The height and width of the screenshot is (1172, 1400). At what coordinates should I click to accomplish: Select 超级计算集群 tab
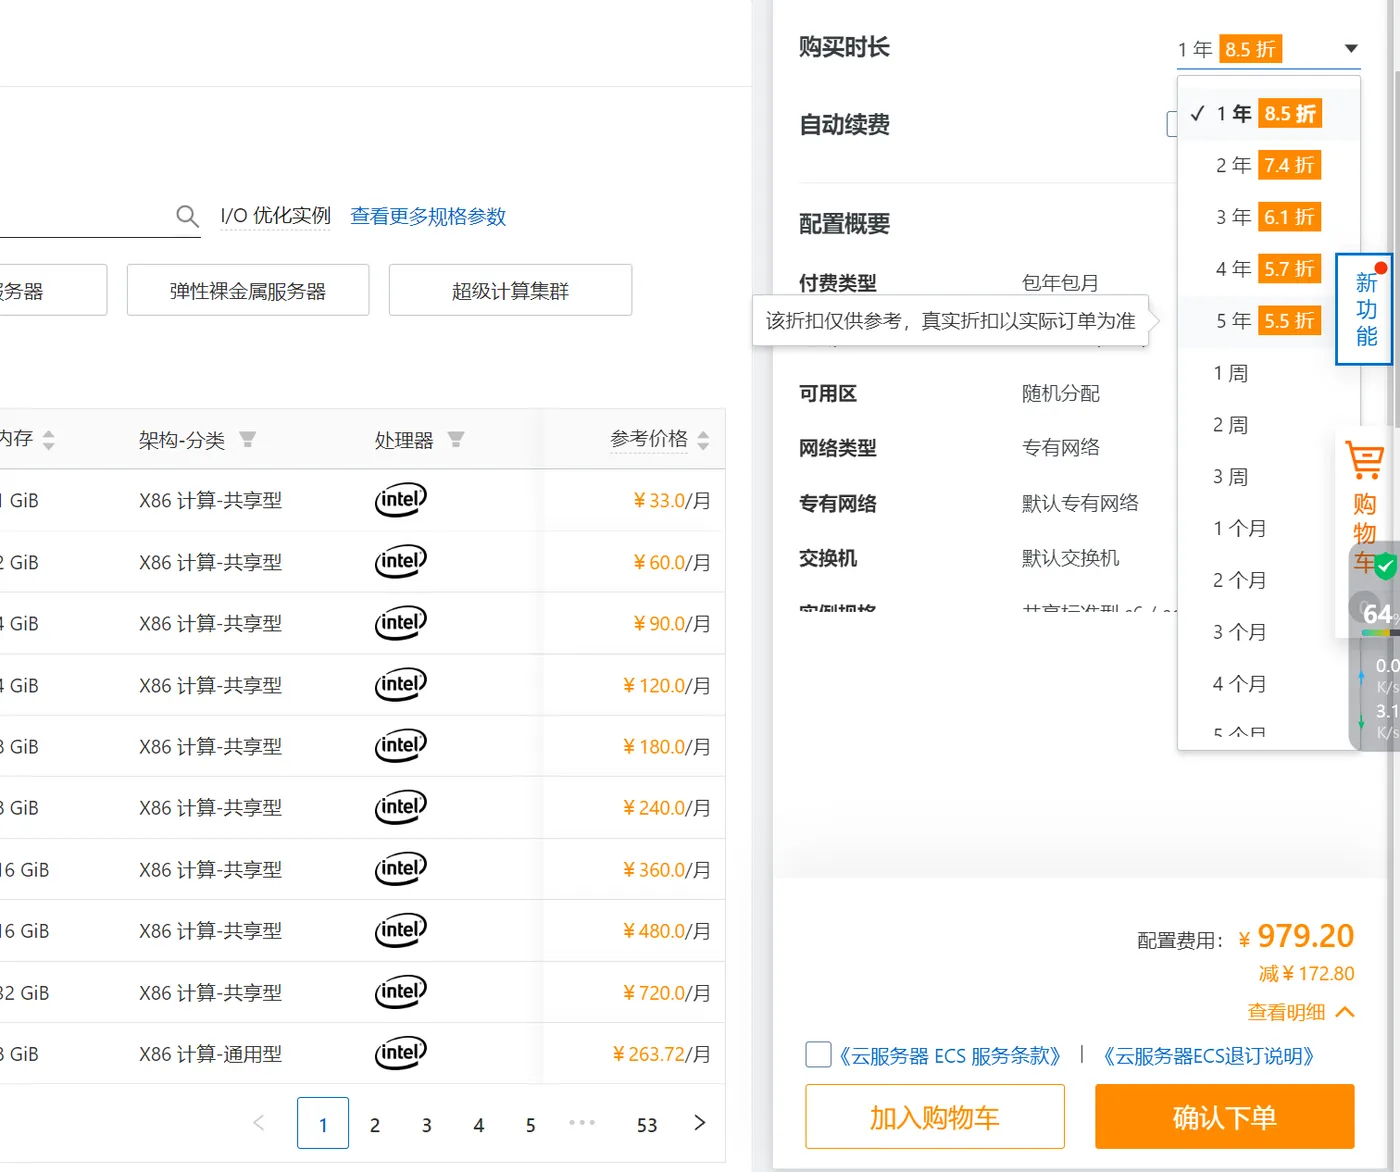click(x=510, y=290)
